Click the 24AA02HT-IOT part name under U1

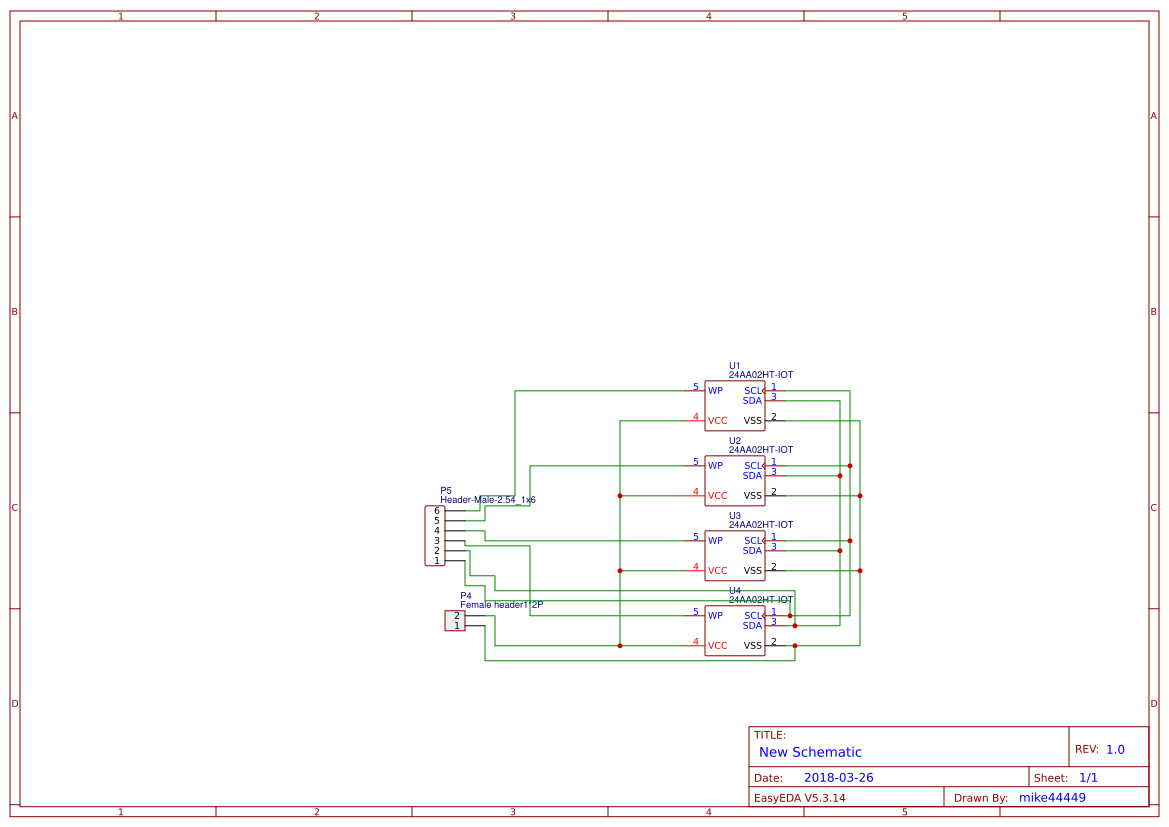760,375
